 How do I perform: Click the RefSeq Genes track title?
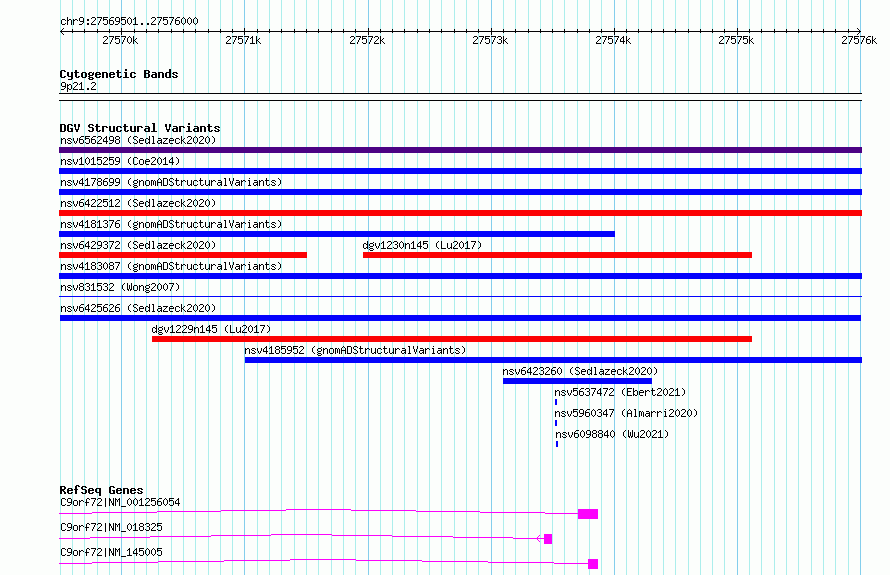coord(101,490)
